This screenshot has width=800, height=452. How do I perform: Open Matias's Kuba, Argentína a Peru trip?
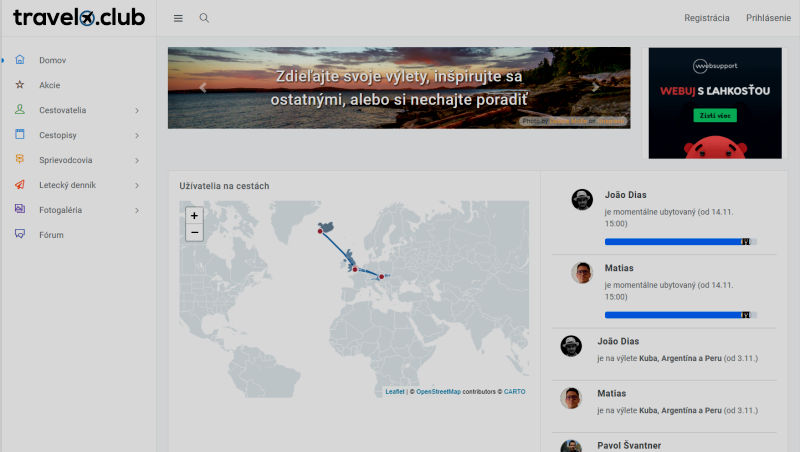coord(680,411)
